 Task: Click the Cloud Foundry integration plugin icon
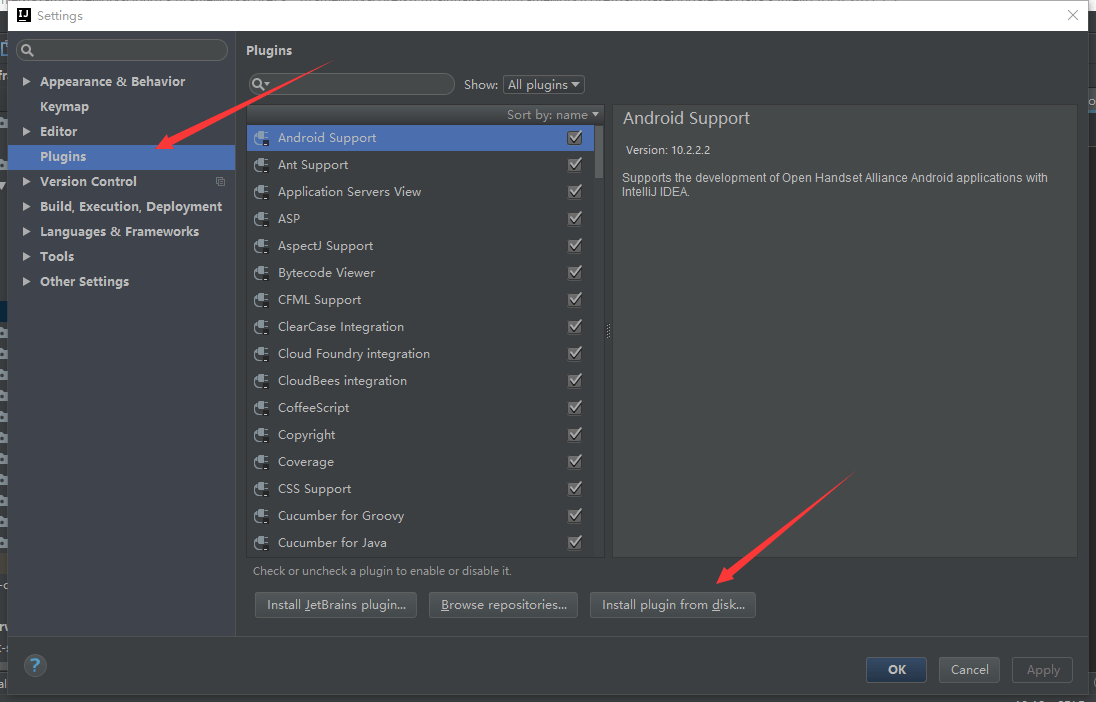coord(262,354)
